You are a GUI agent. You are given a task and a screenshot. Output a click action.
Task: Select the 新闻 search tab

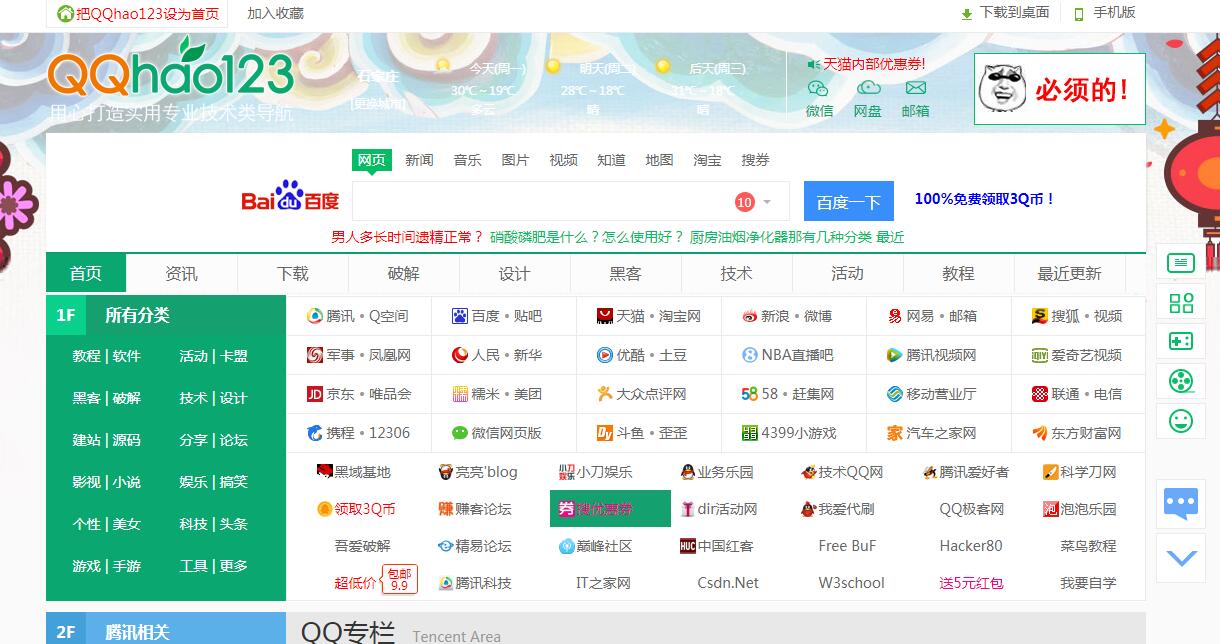point(419,160)
